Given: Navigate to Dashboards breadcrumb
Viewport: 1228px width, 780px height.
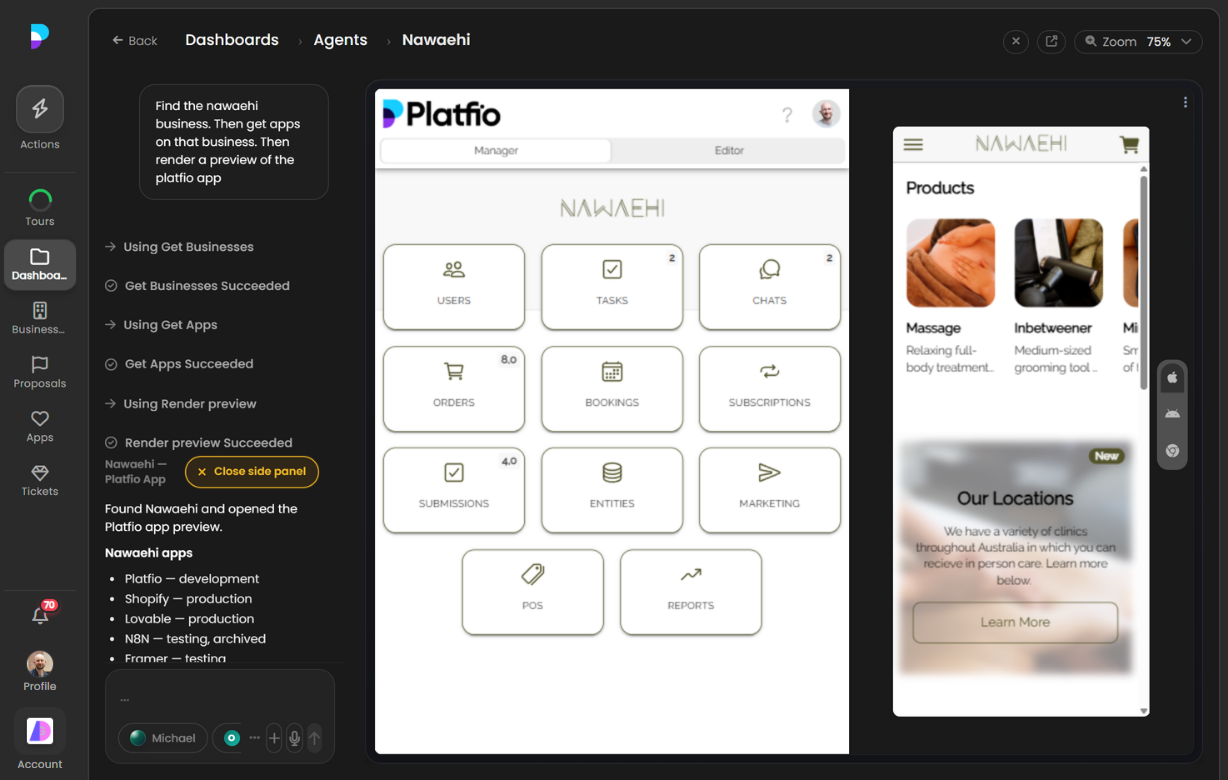Looking at the screenshot, I should pos(232,40).
